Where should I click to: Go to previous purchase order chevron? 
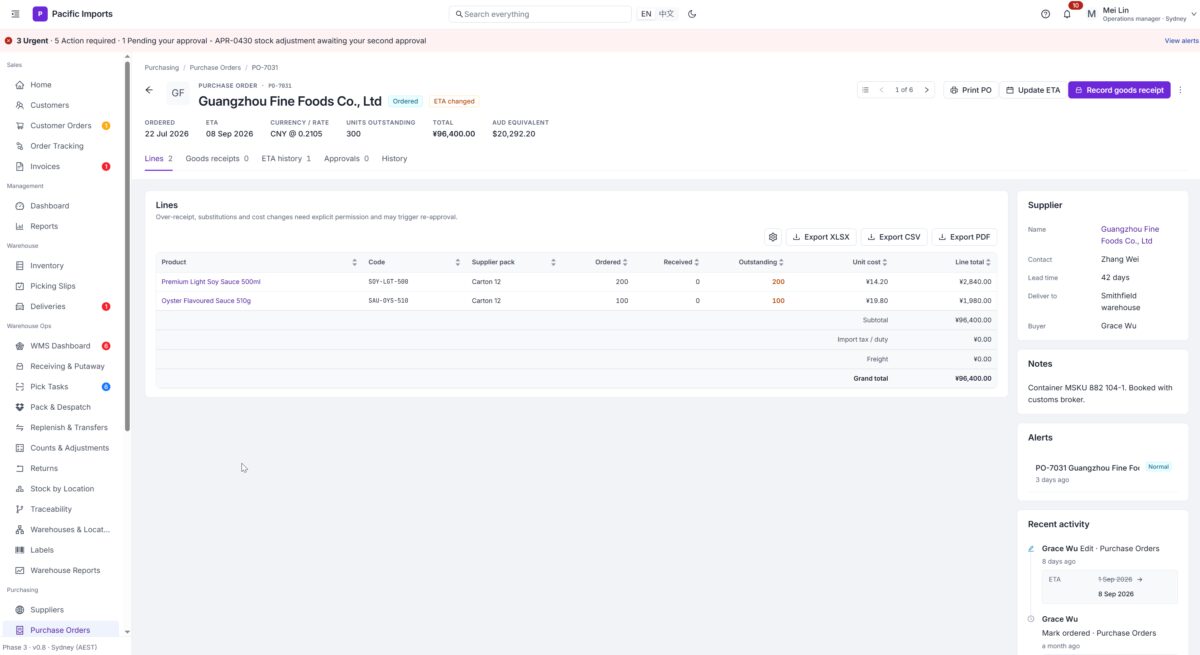tap(881, 90)
